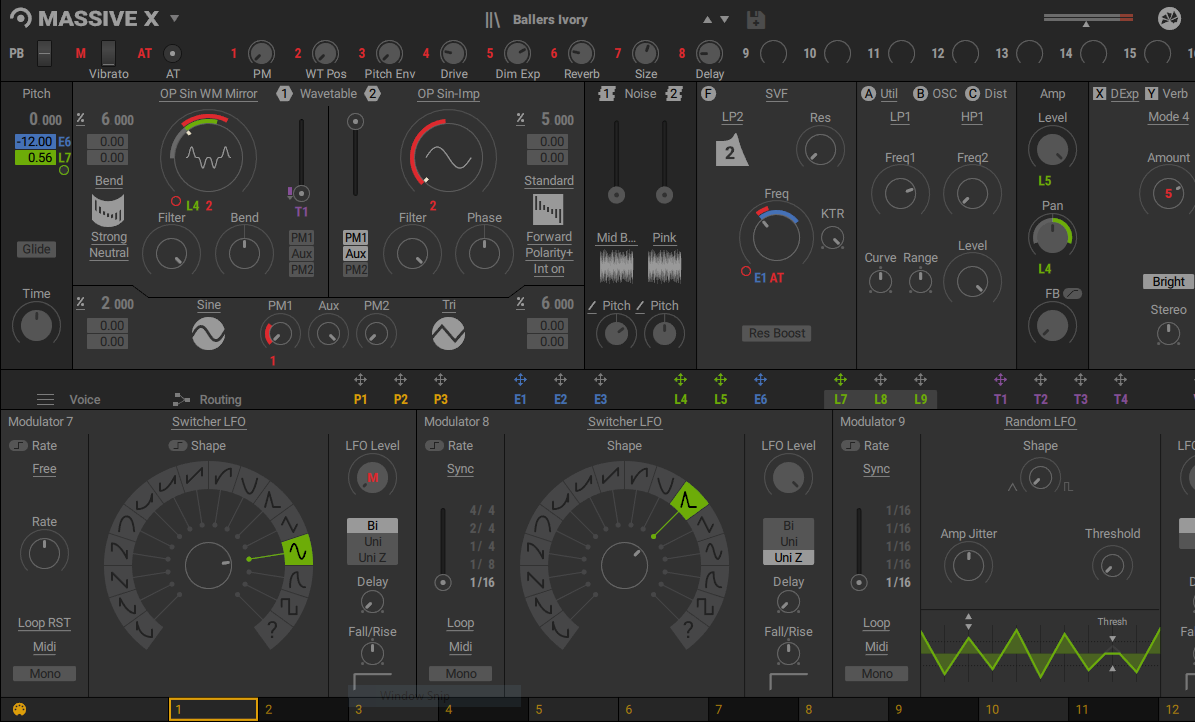The image size is (1195, 722).
Task: Open the P2 performer tab
Action: 400,399
